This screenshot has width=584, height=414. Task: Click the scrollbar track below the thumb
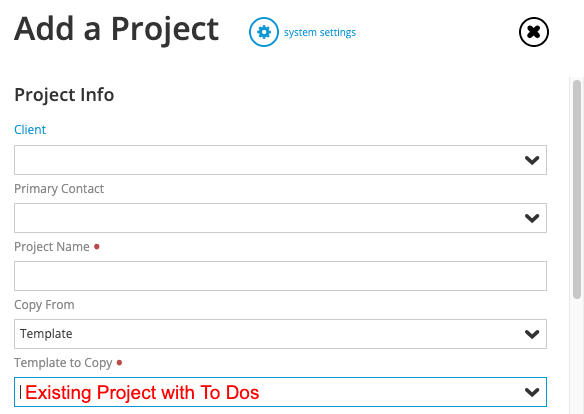[x=577, y=356]
